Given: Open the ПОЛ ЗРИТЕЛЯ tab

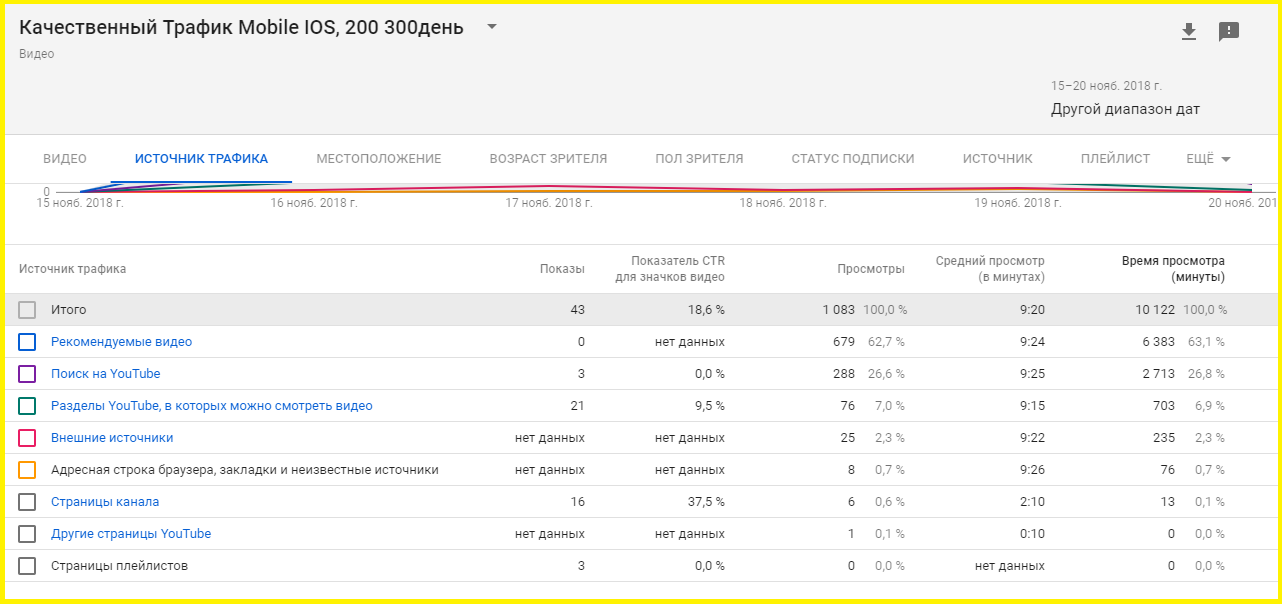Looking at the screenshot, I should (x=699, y=159).
